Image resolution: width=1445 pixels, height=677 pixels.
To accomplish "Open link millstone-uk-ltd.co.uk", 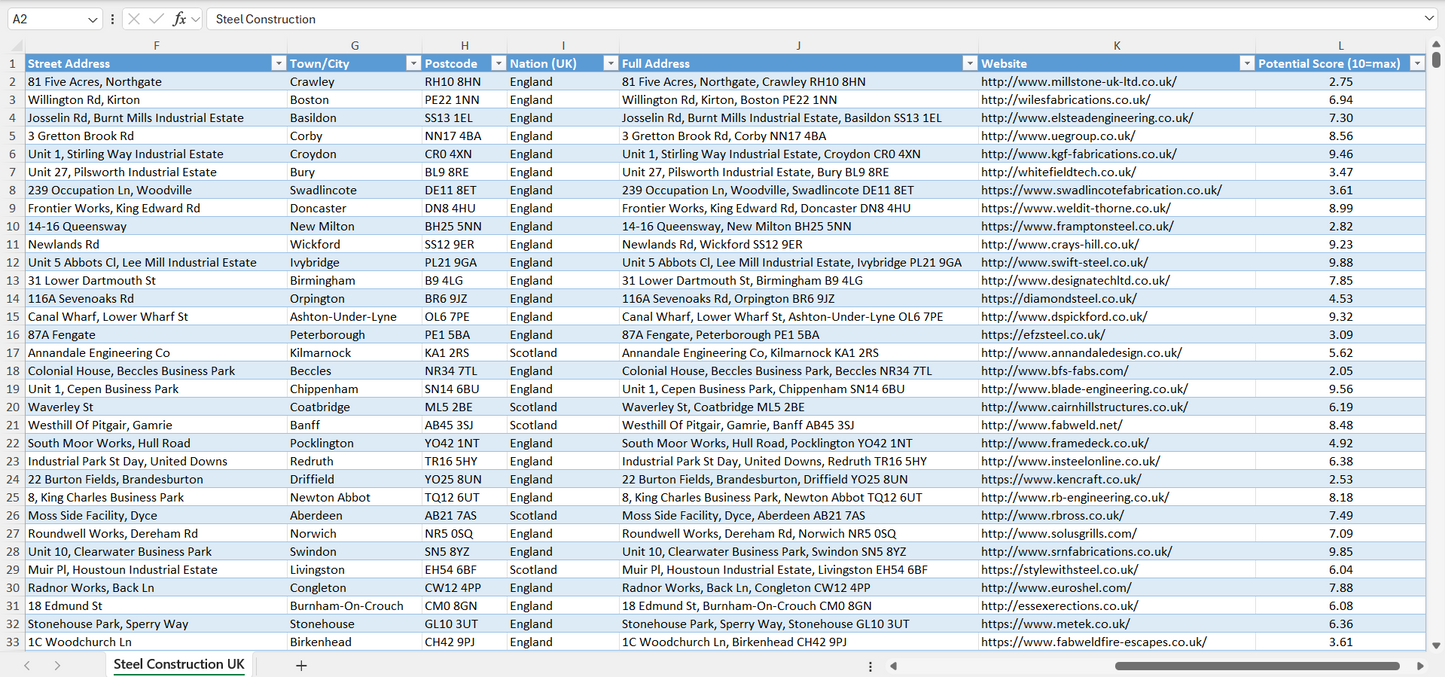I will coord(1078,82).
